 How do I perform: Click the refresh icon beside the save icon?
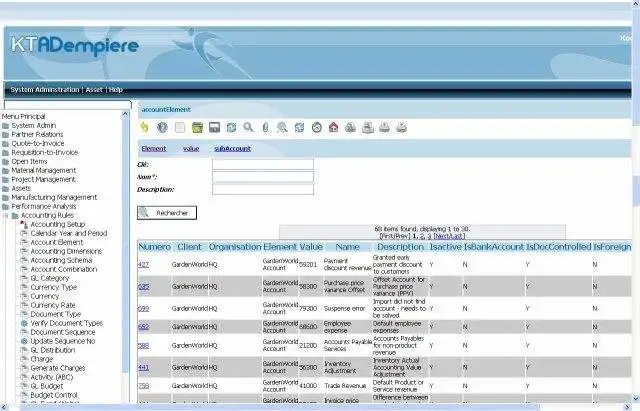click(x=231, y=127)
